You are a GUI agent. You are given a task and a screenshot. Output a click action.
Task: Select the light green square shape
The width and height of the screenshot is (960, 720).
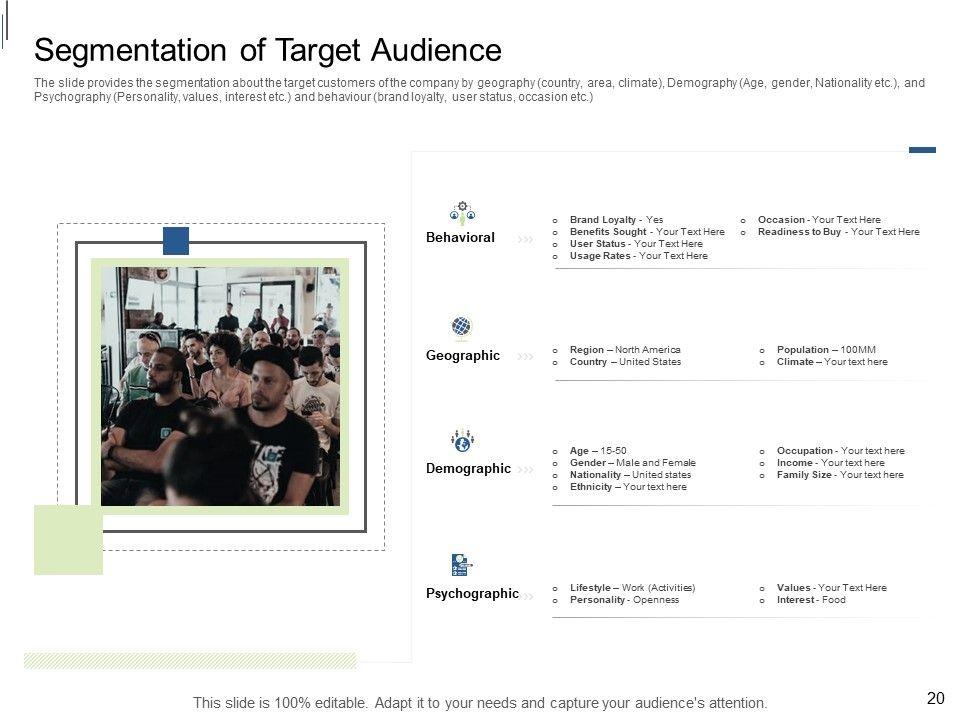68,540
